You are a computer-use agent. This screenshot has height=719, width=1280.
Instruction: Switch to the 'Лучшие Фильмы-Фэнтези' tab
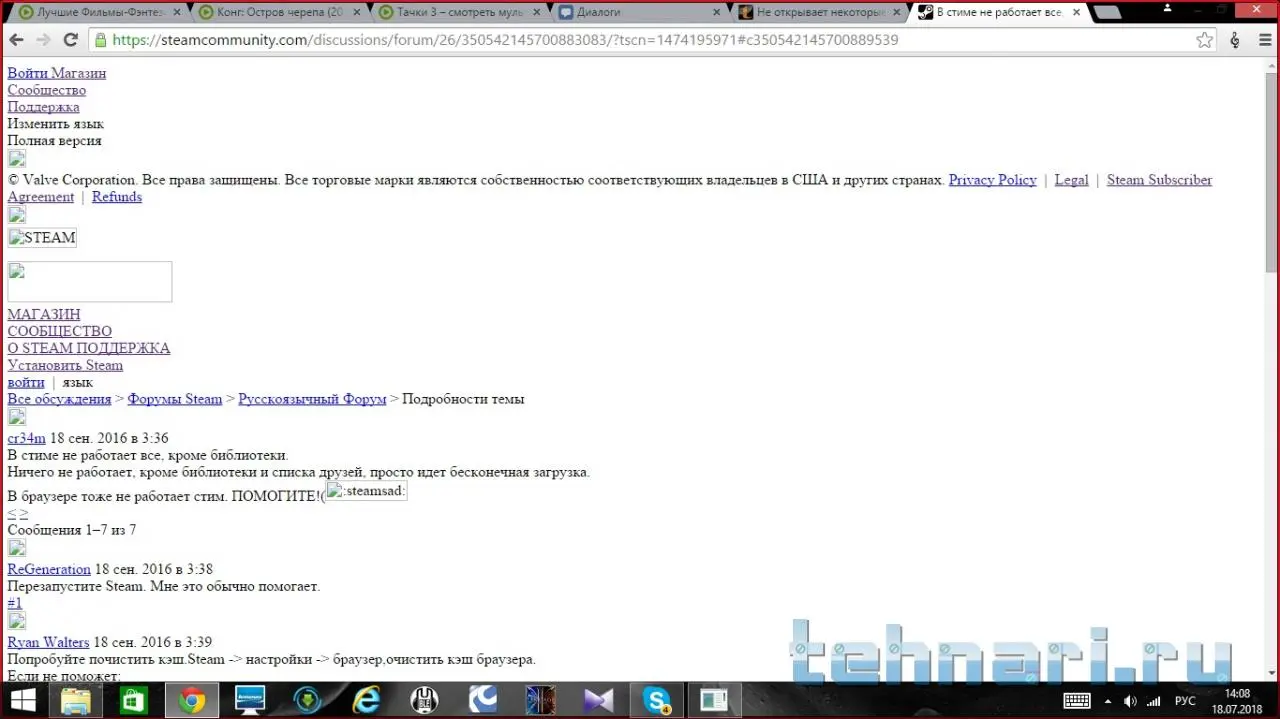click(98, 13)
